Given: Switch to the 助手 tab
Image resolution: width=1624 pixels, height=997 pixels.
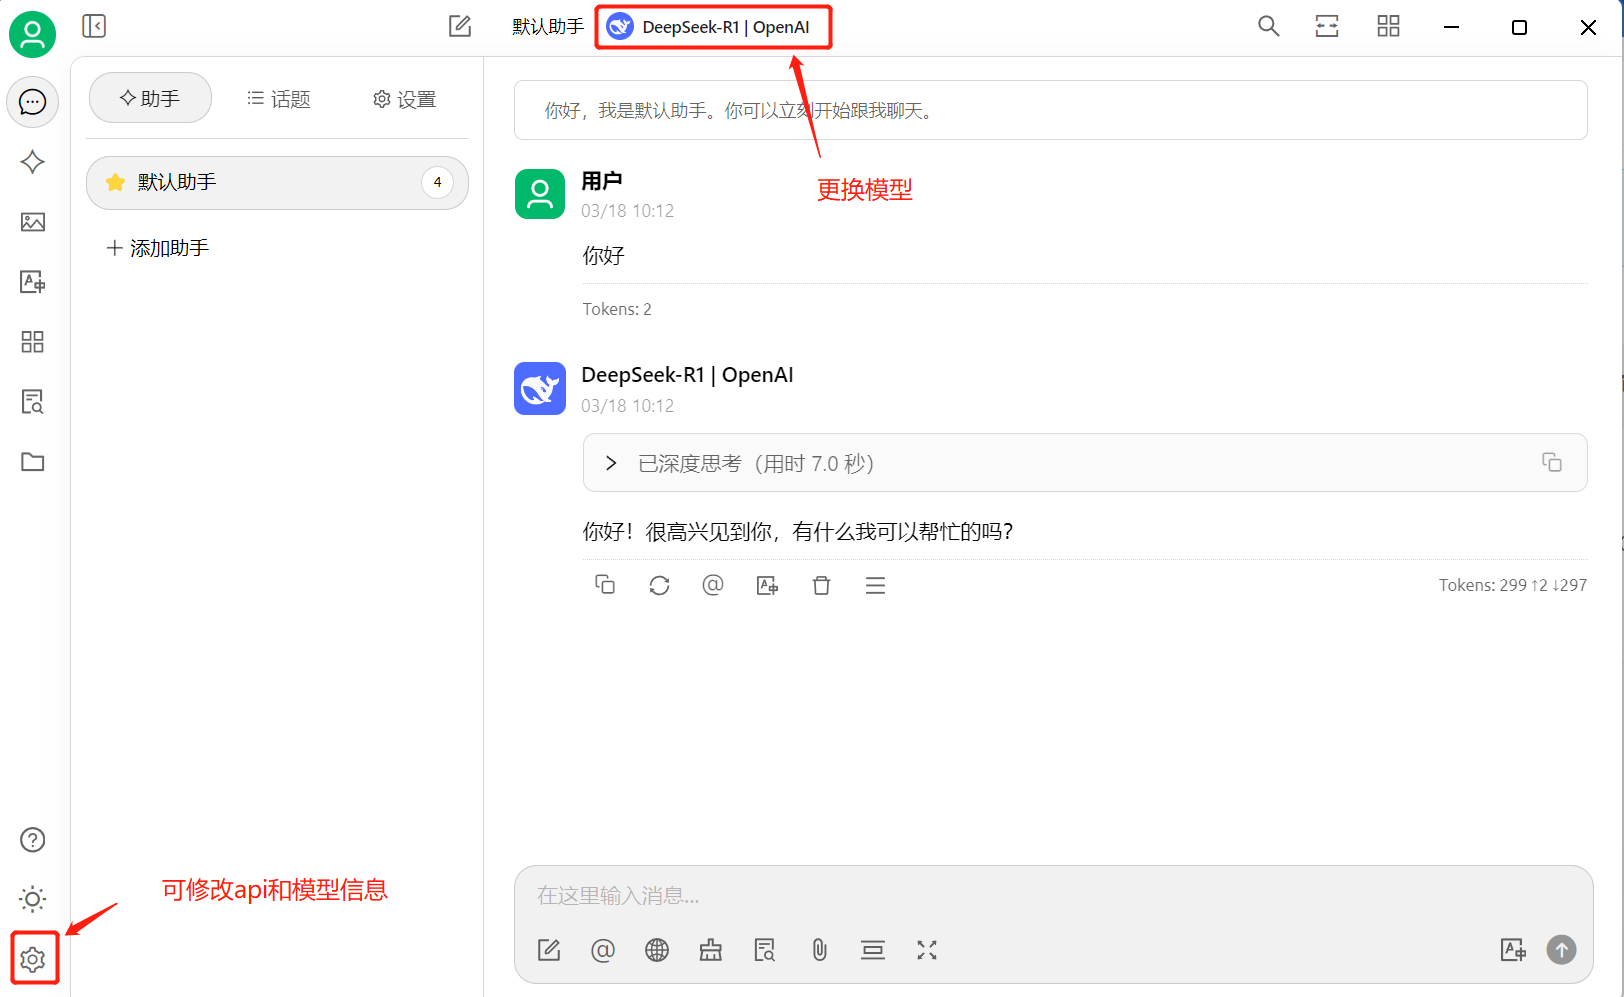Looking at the screenshot, I should [150, 98].
